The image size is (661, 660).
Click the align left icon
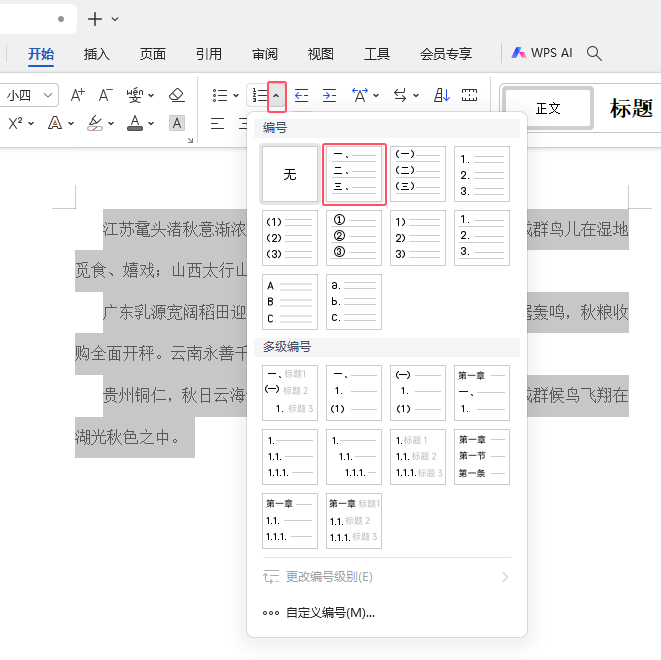[x=218, y=123]
